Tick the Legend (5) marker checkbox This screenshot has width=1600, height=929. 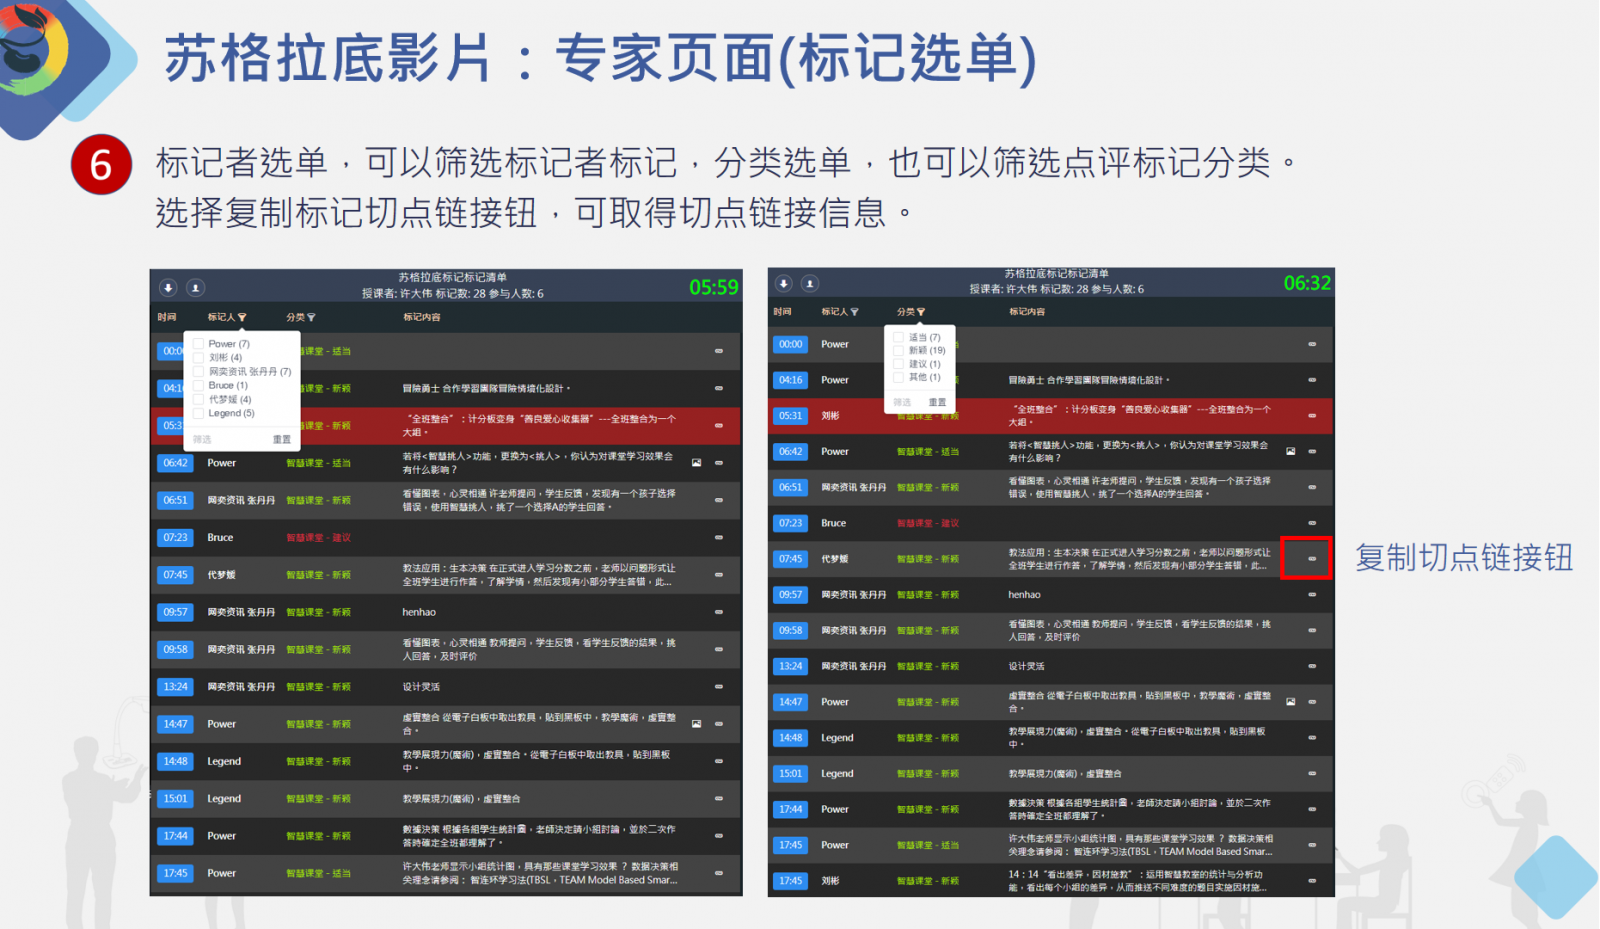click(198, 413)
